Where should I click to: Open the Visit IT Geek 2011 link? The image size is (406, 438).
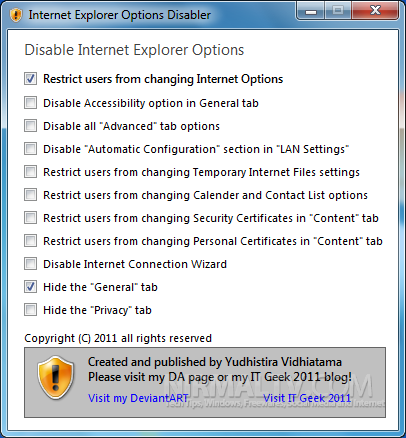[307, 398]
